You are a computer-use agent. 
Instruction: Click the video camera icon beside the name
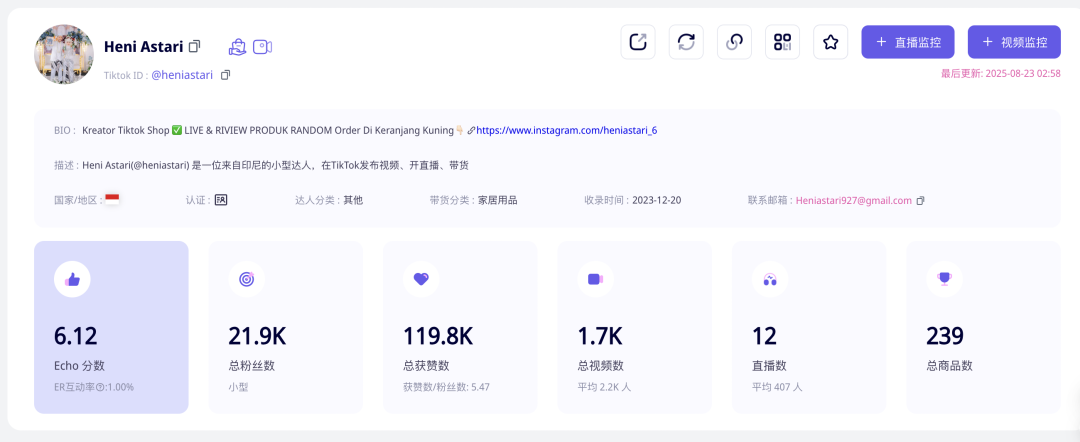click(x=262, y=46)
